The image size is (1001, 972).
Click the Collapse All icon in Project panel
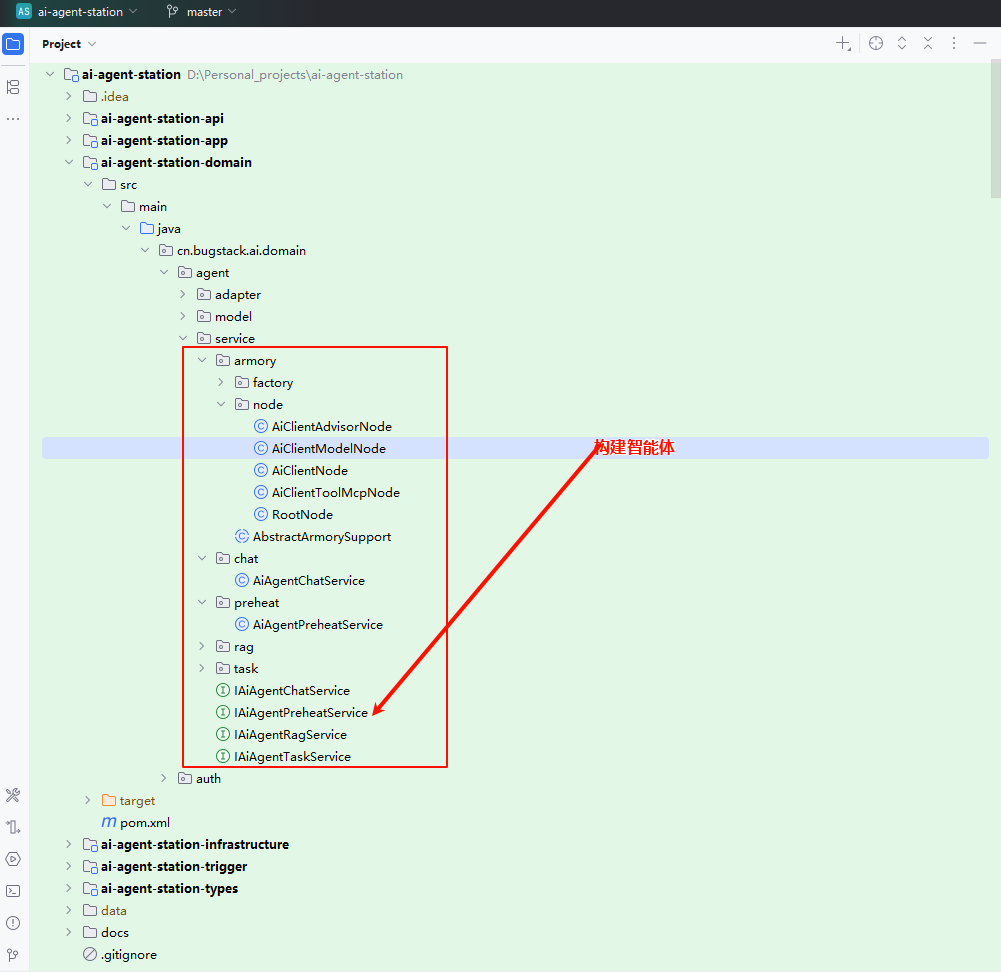pos(928,44)
